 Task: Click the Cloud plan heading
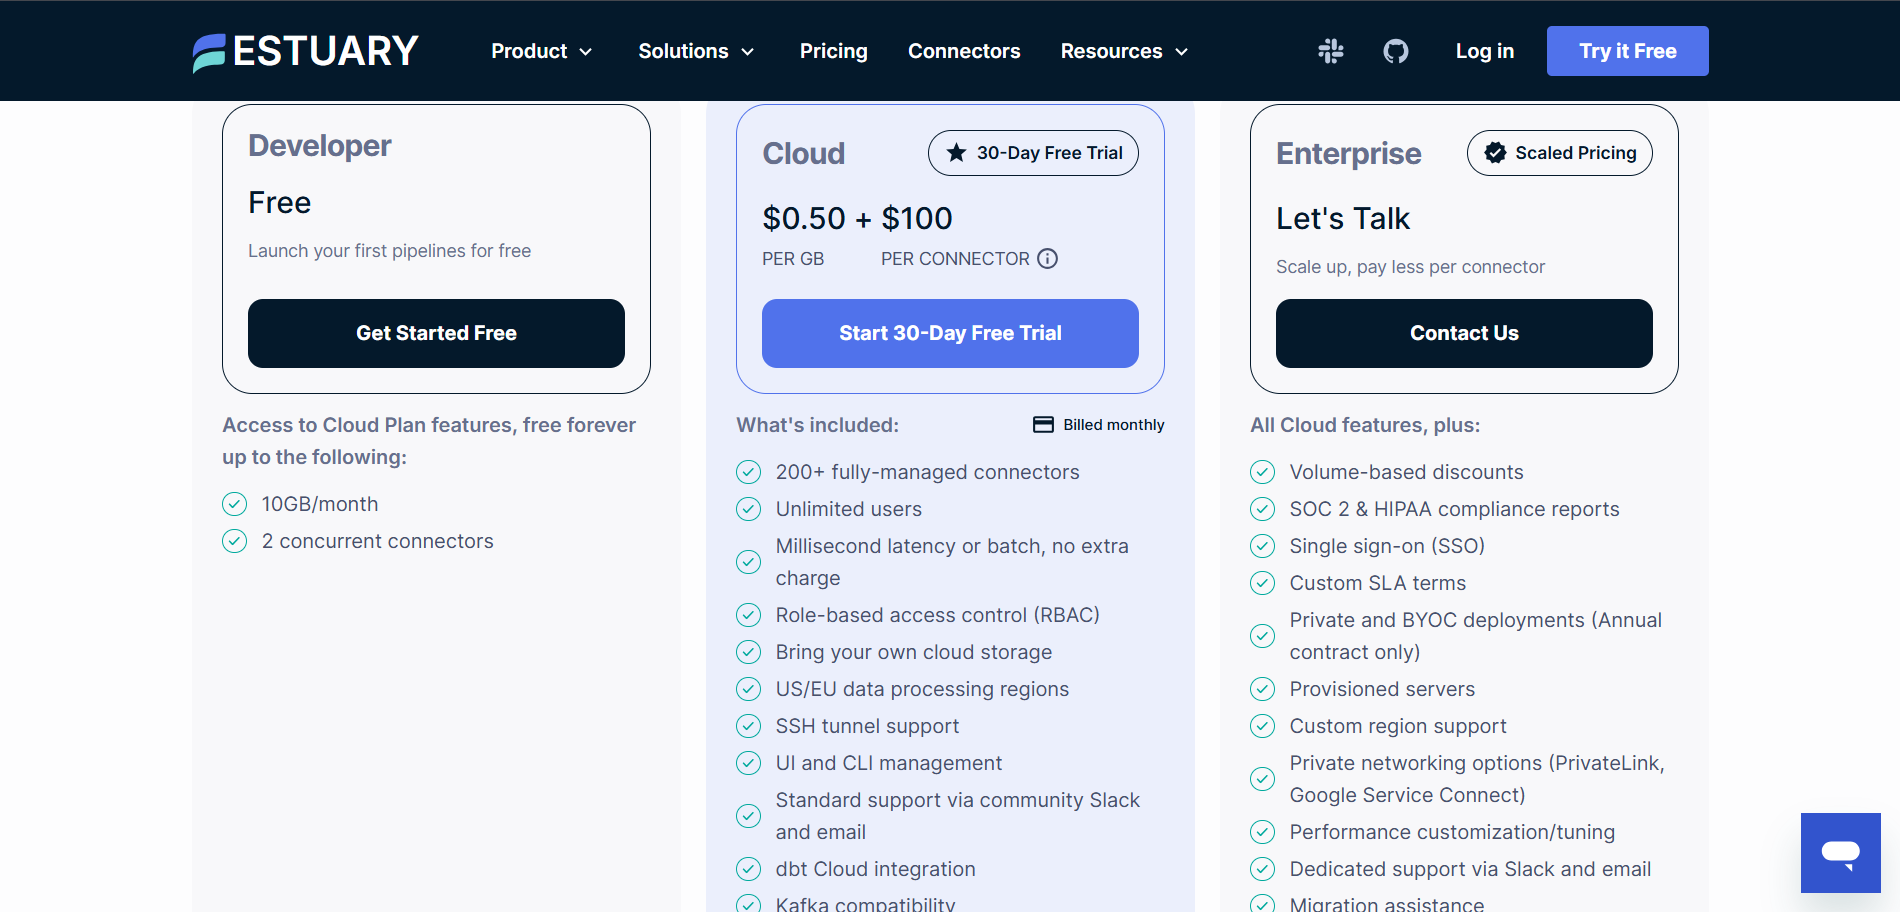coord(804,154)
